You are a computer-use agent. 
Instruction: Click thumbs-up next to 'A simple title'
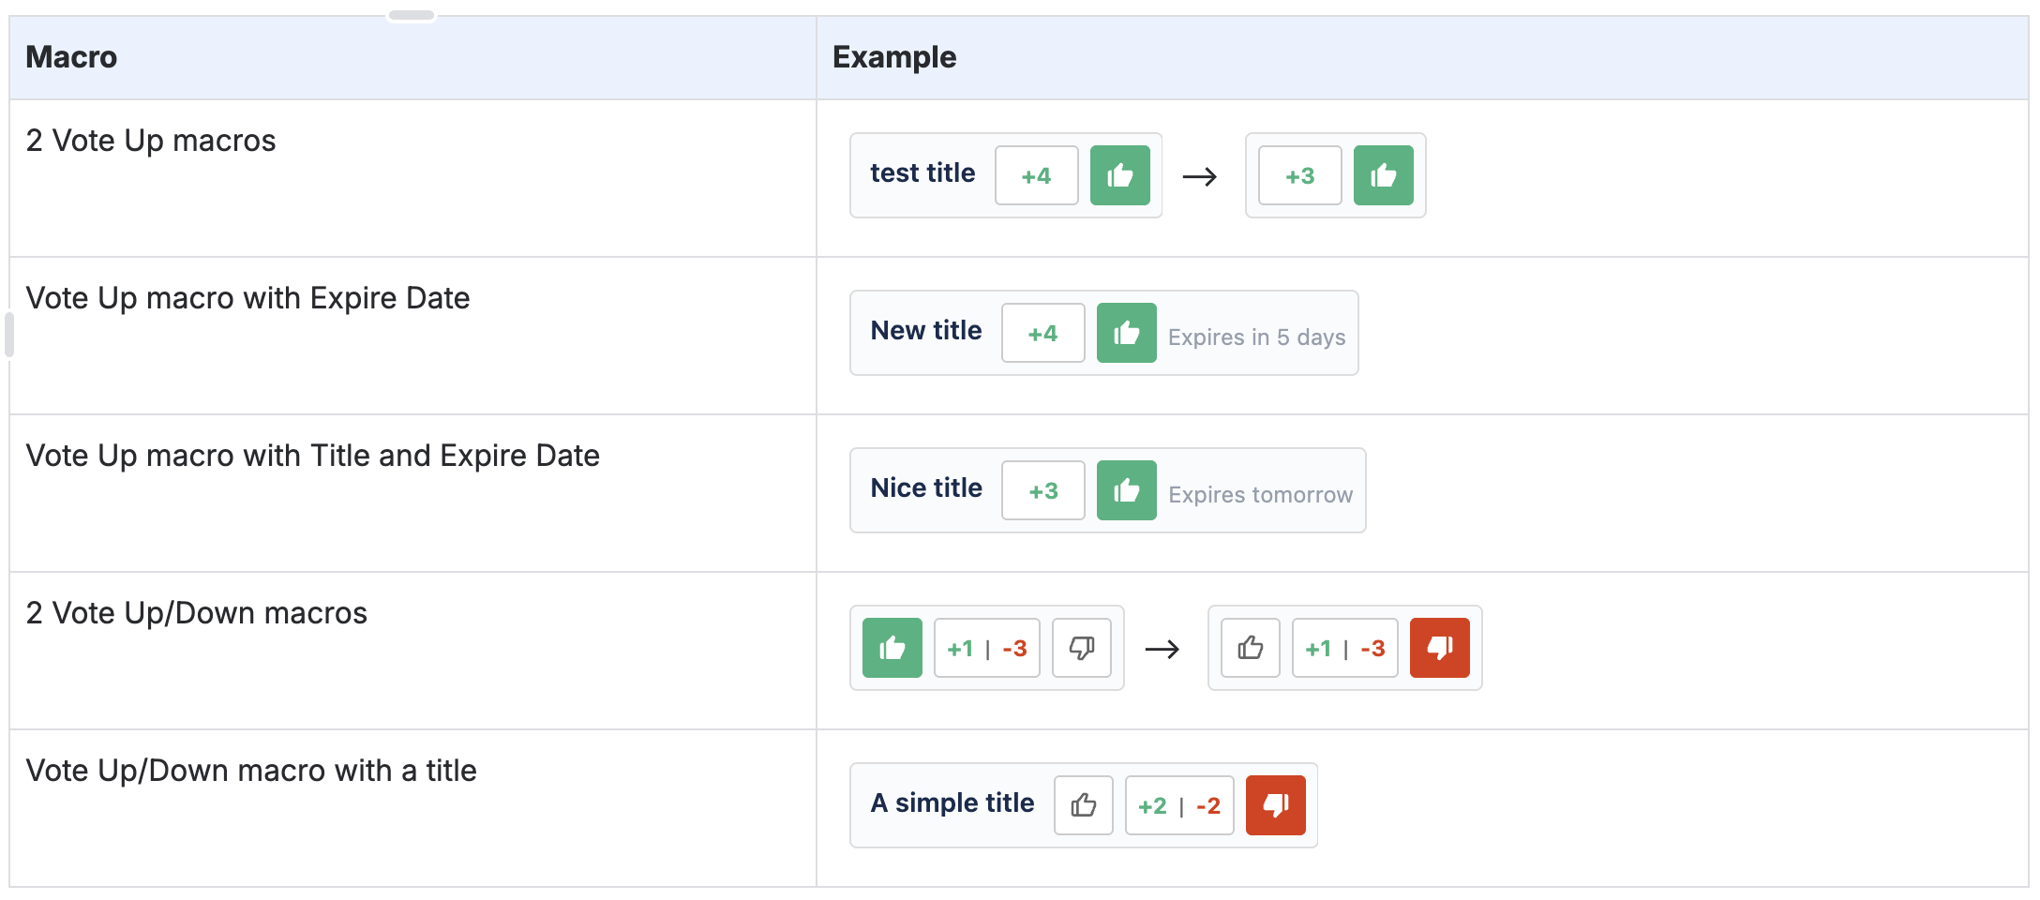[x=1083, y=805]
